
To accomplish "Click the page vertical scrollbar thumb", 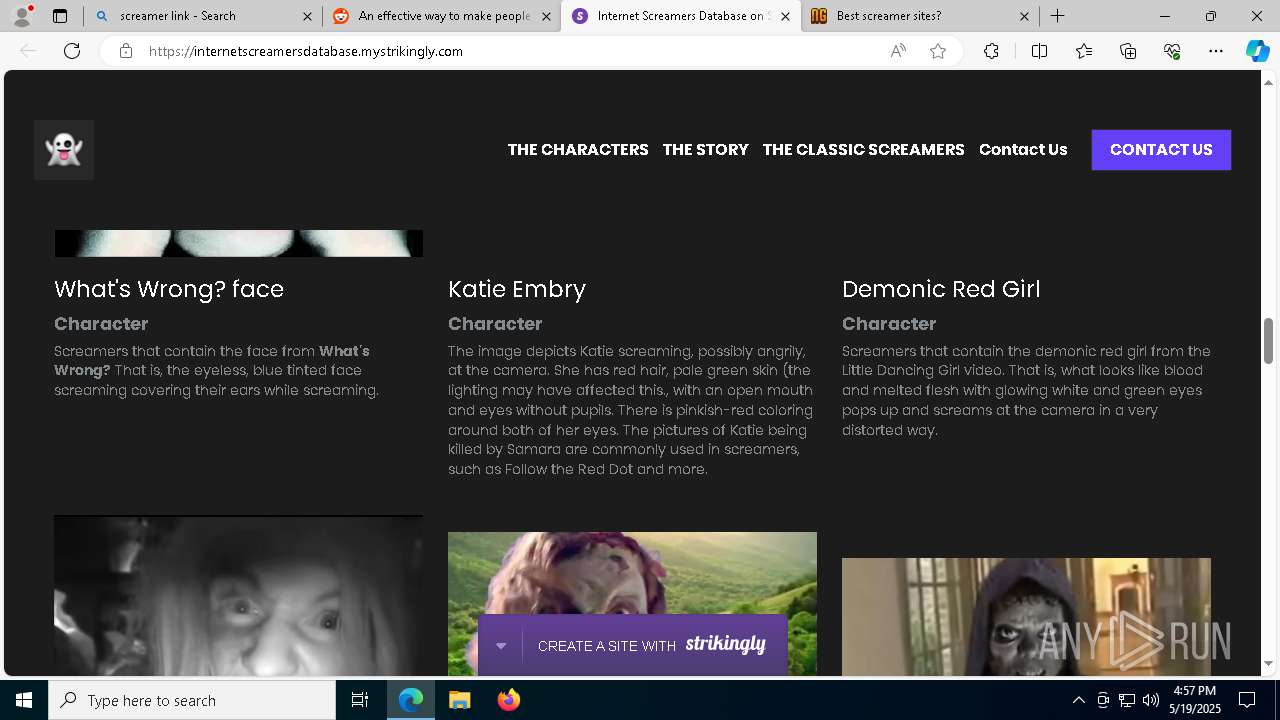I will [1269, 341].
